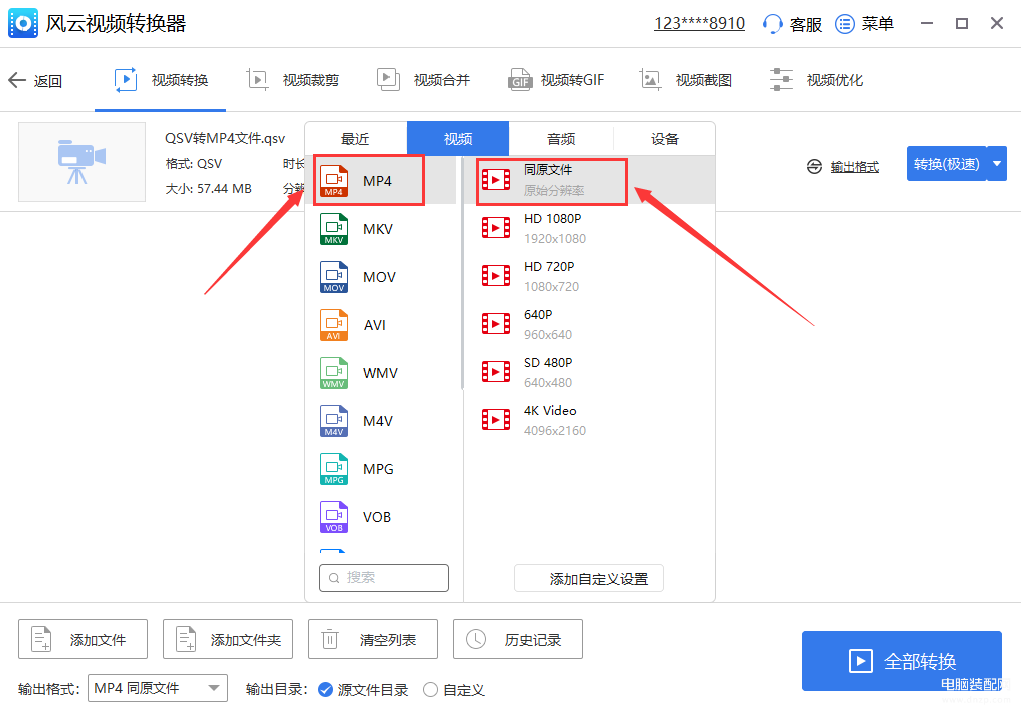
Task: Select the MPG format icon
Action: [x=333, y=469]
